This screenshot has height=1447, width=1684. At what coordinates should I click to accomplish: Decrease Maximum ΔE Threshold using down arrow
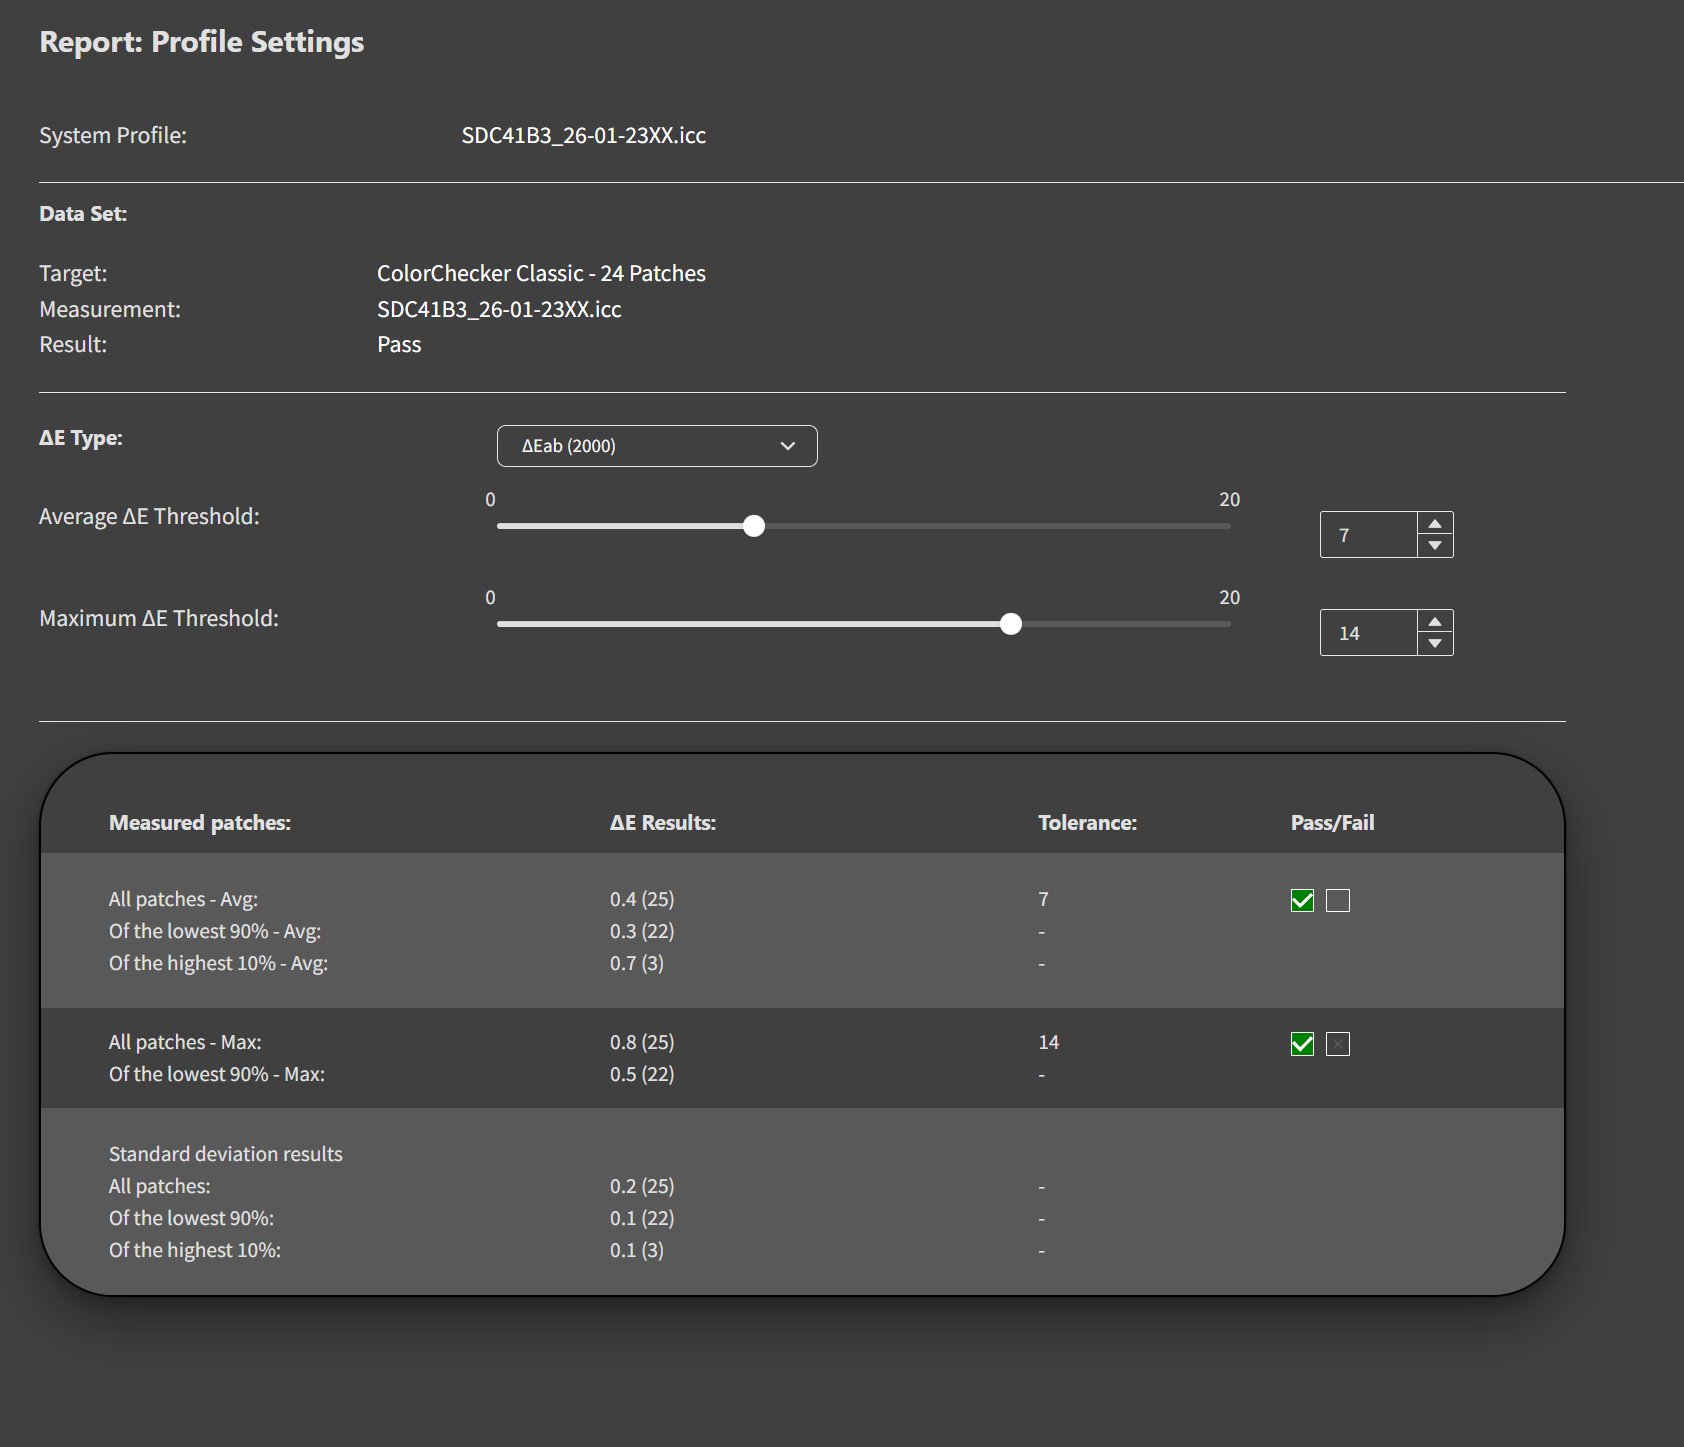click(x=1435, y=644)
